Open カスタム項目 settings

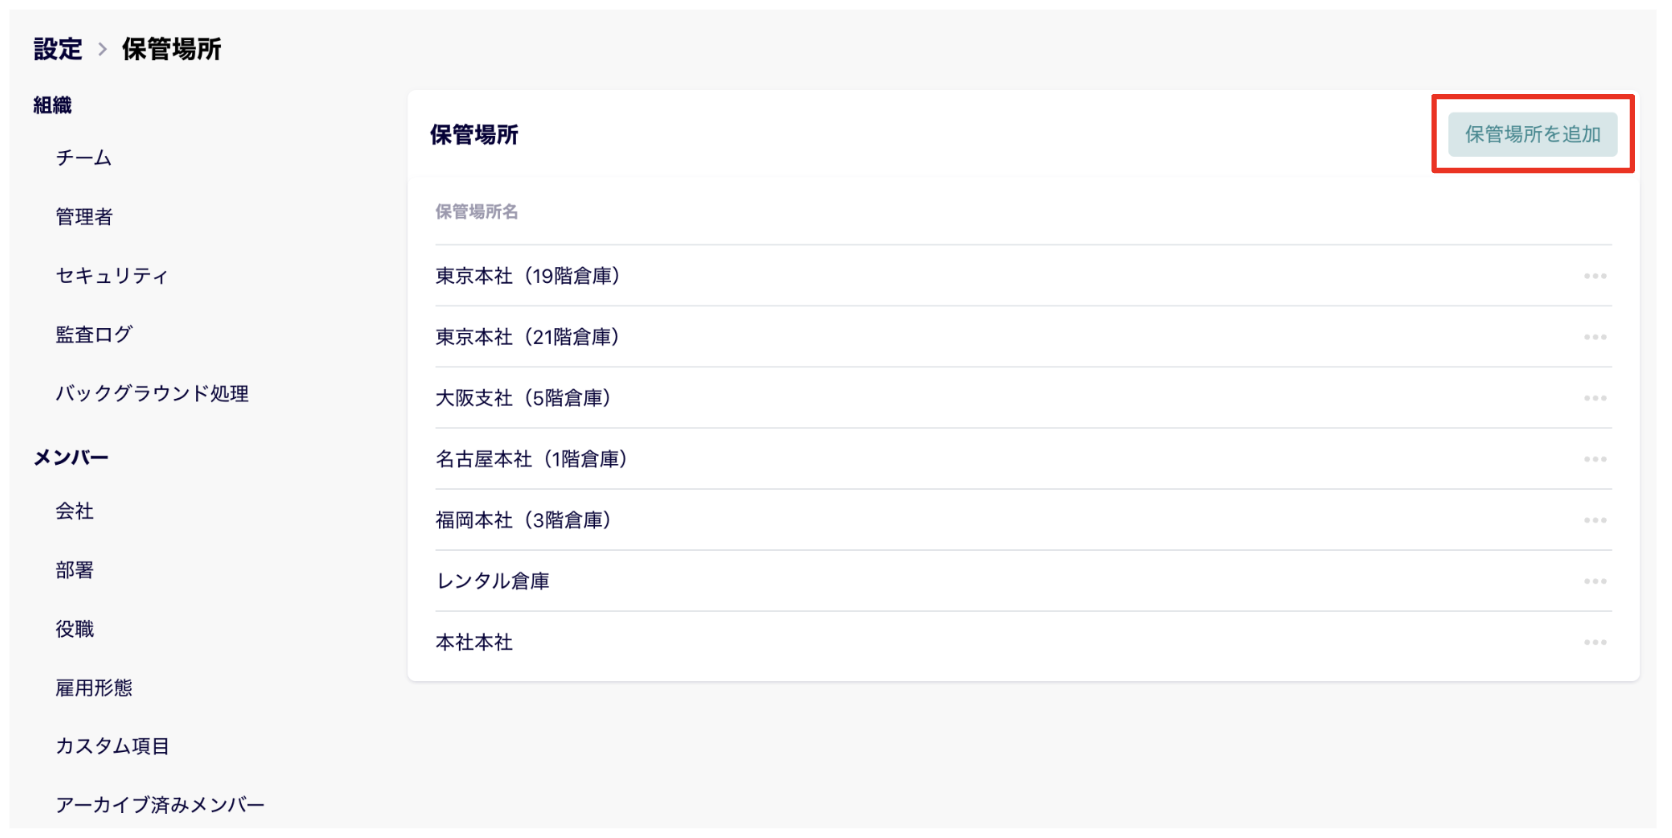click(113, 746)
